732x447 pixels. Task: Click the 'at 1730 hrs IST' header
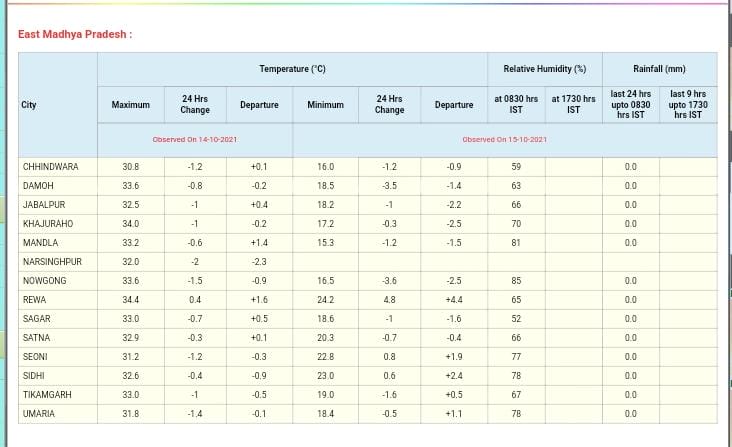(x=573, y=105)
